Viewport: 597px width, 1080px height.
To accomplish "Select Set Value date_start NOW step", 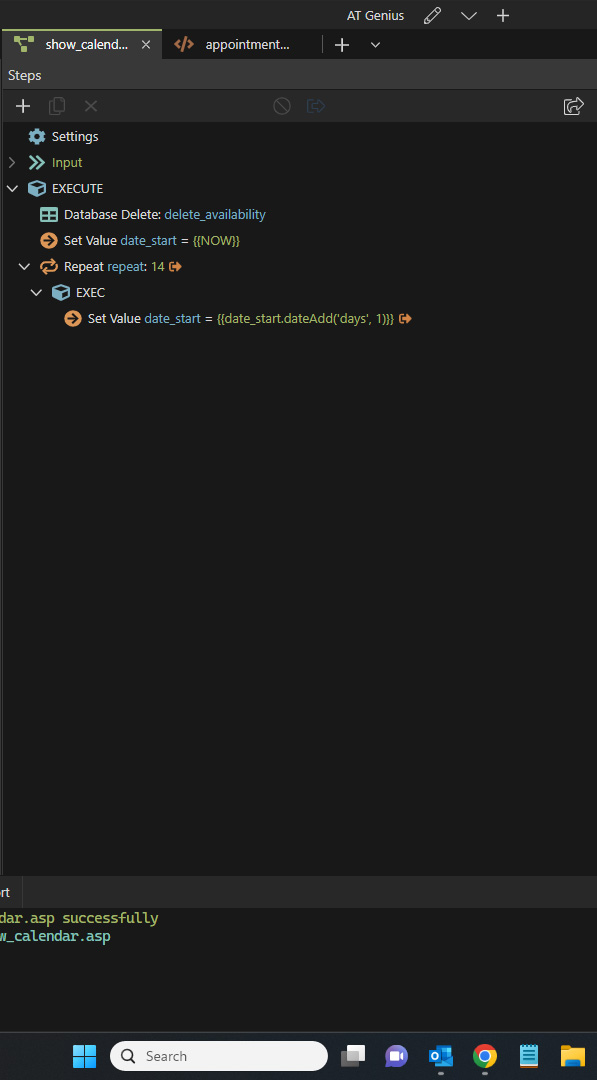I will click(x=140, y=241).
